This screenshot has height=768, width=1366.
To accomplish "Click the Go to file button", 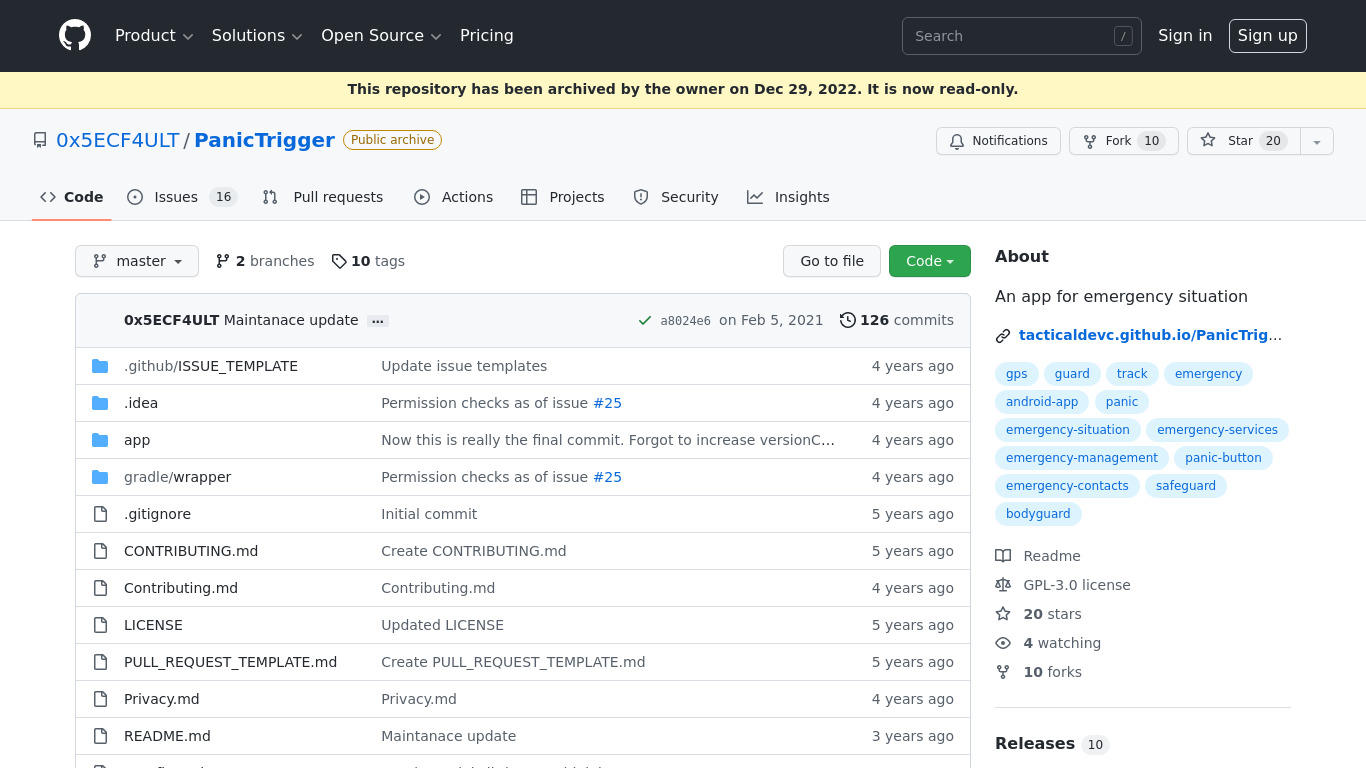I will 832,261.
